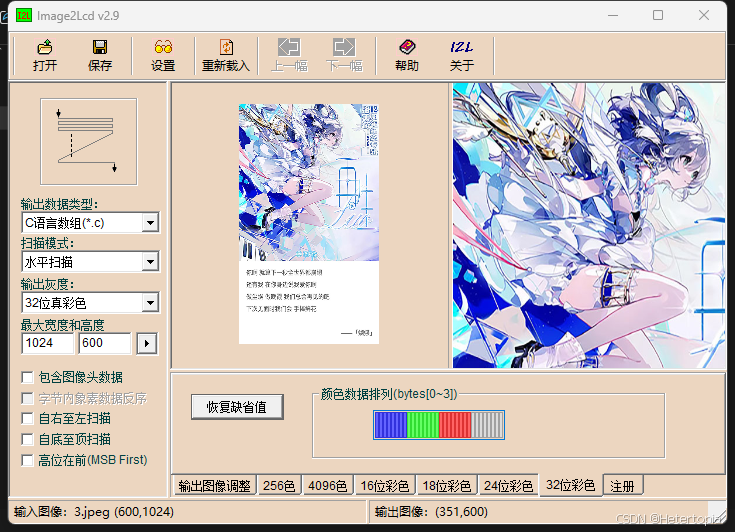Open the 注册 (Register) tab
735x532 pixels.
pos(622,486)
